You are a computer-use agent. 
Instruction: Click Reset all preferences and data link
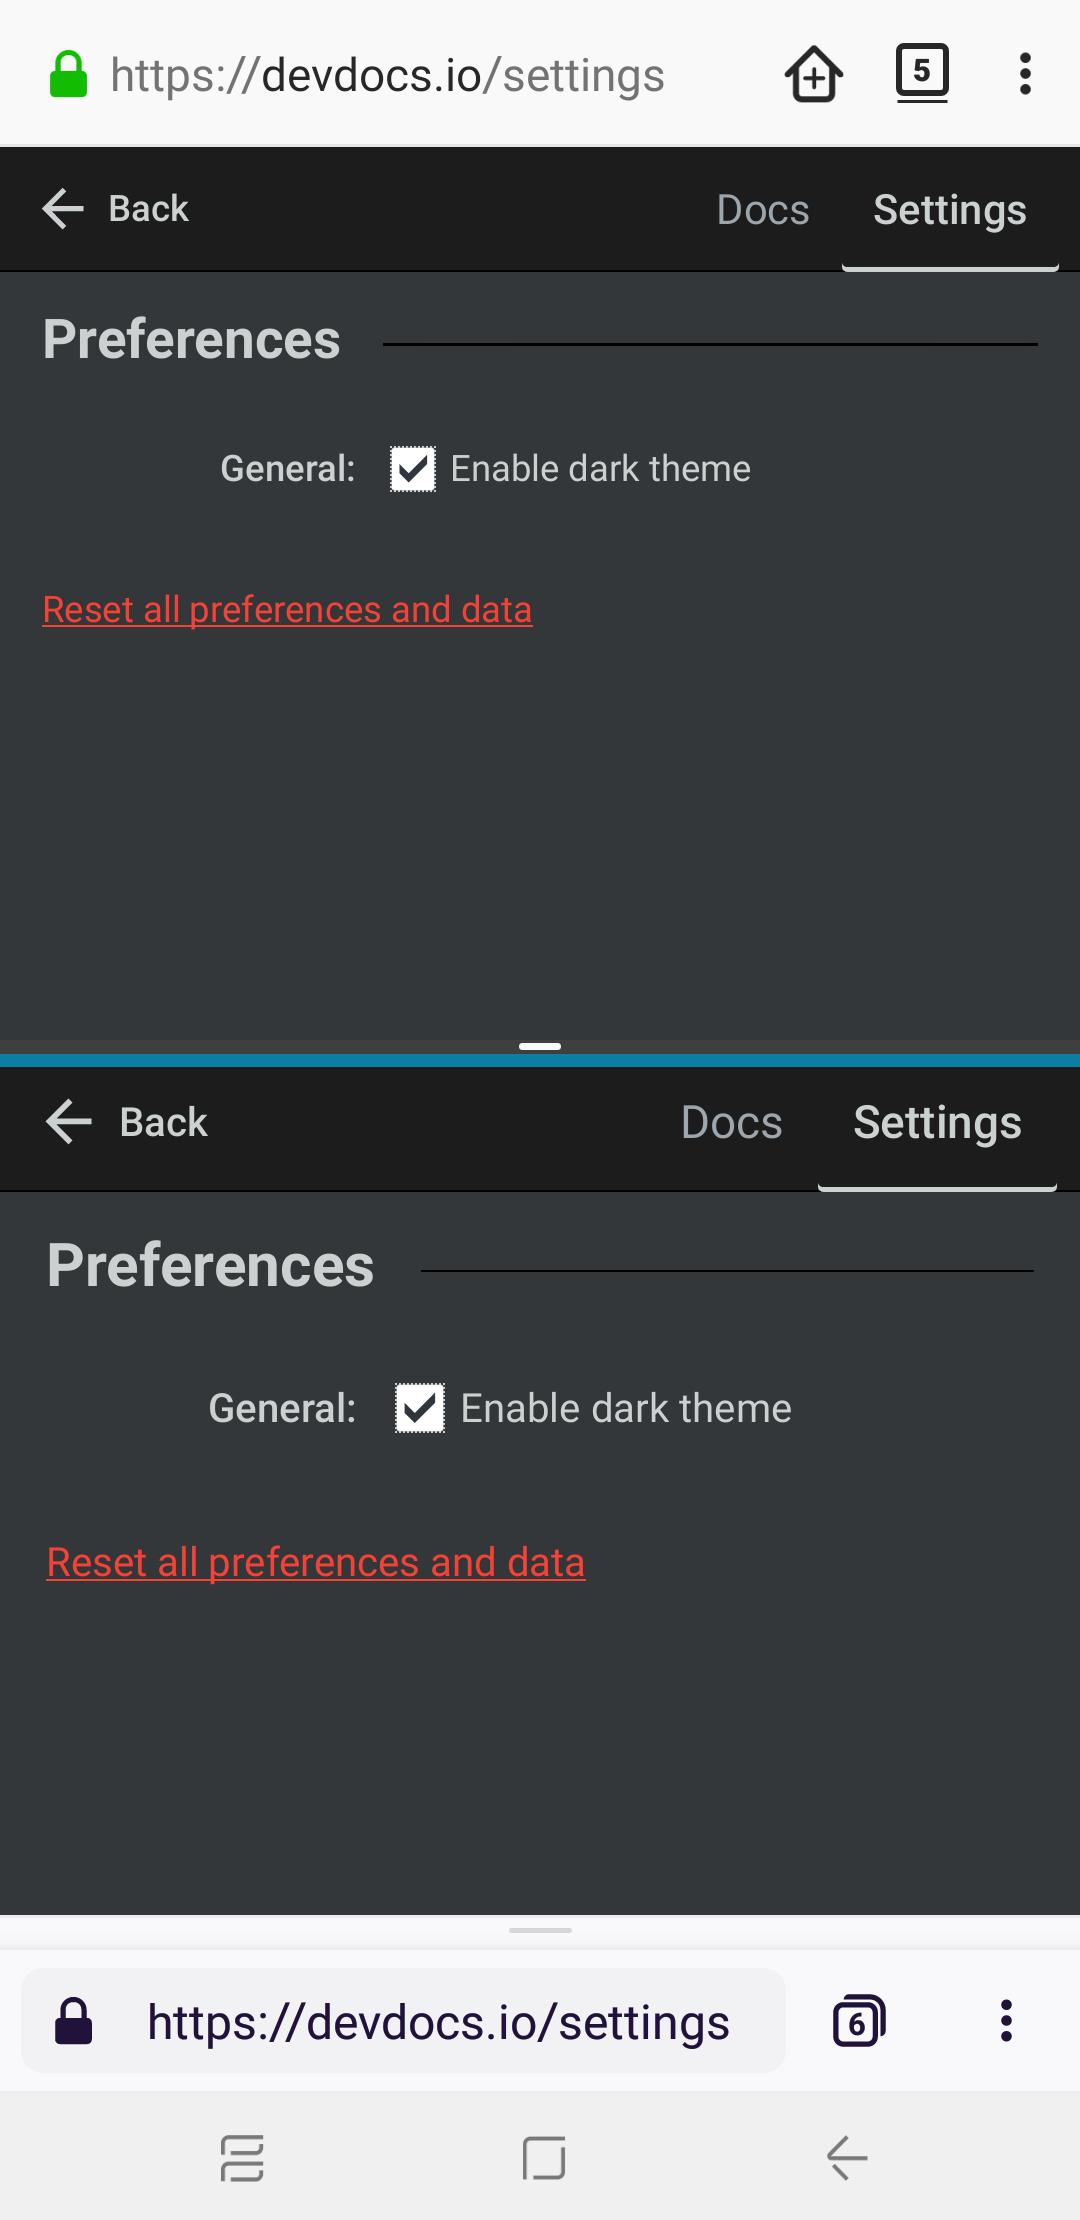(x=286, y=609)
